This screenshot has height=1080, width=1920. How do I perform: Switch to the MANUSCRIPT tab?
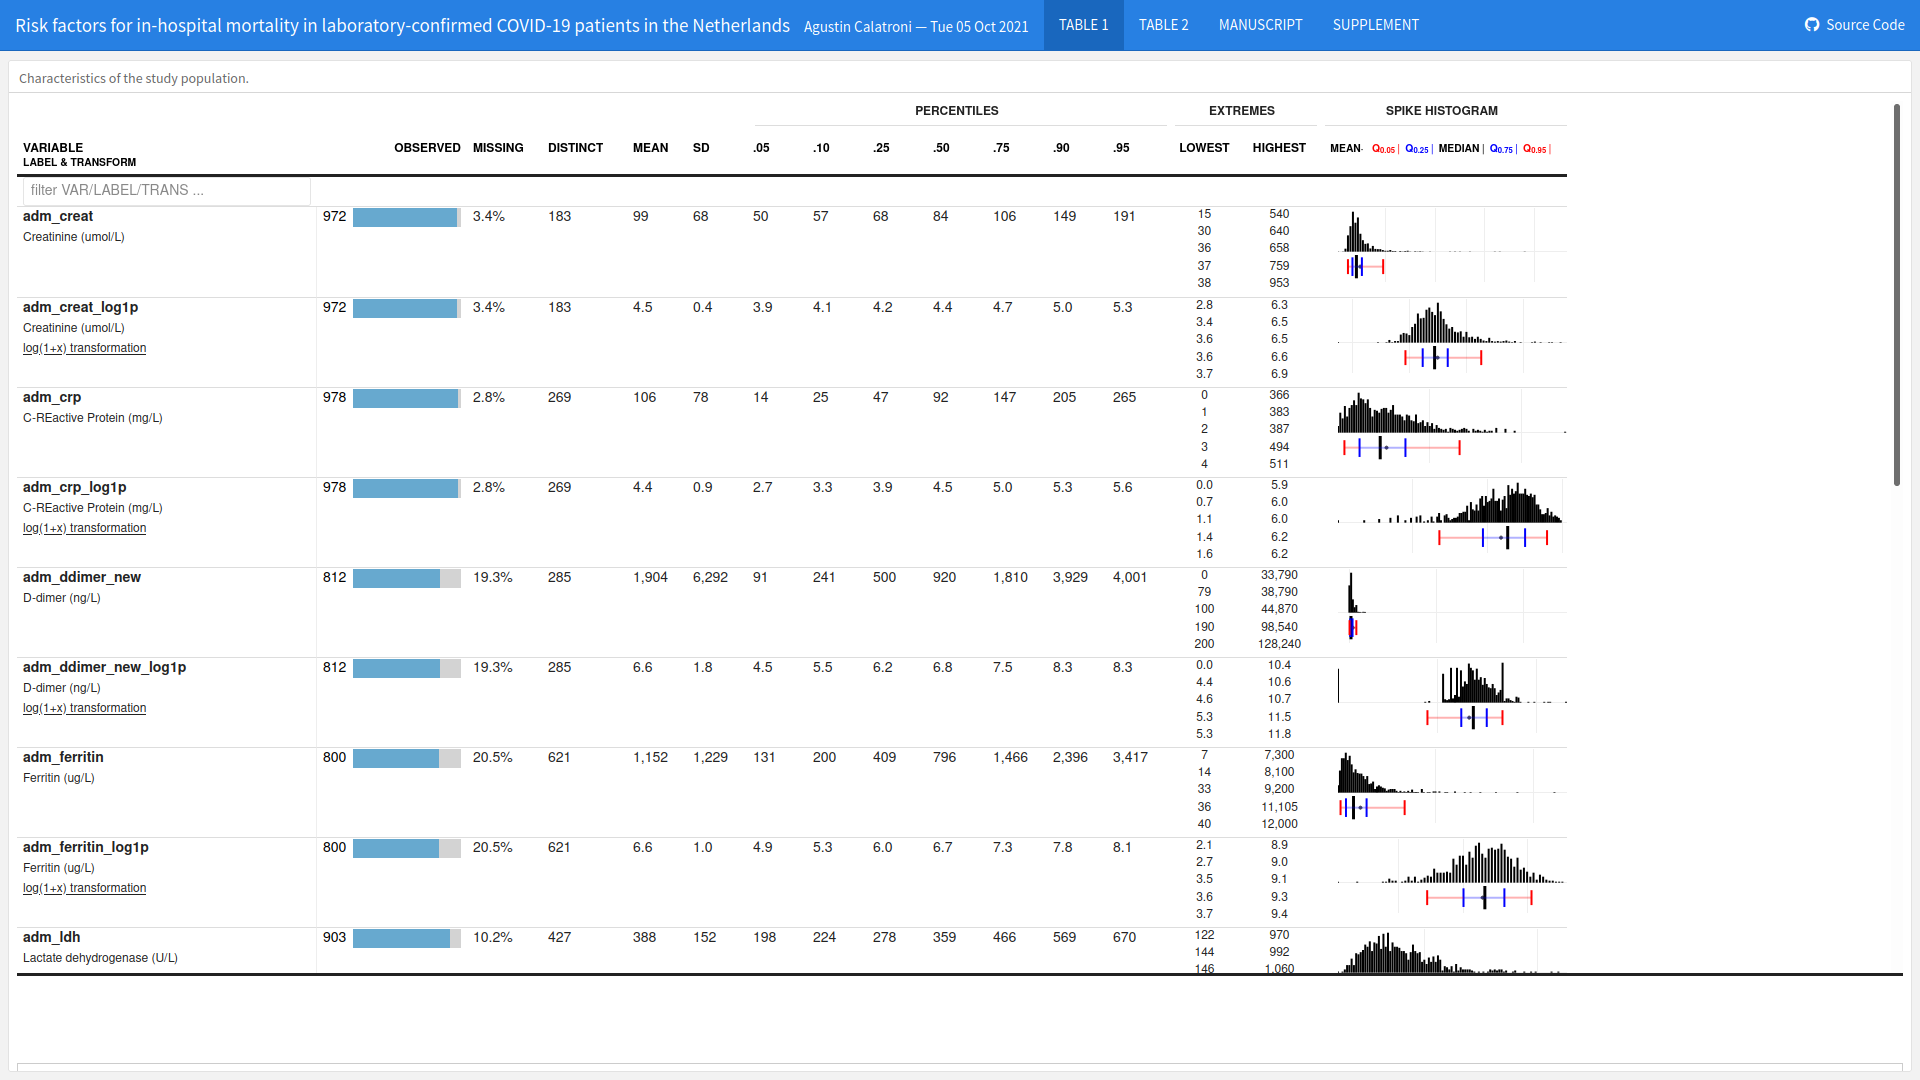[1260, 25]
